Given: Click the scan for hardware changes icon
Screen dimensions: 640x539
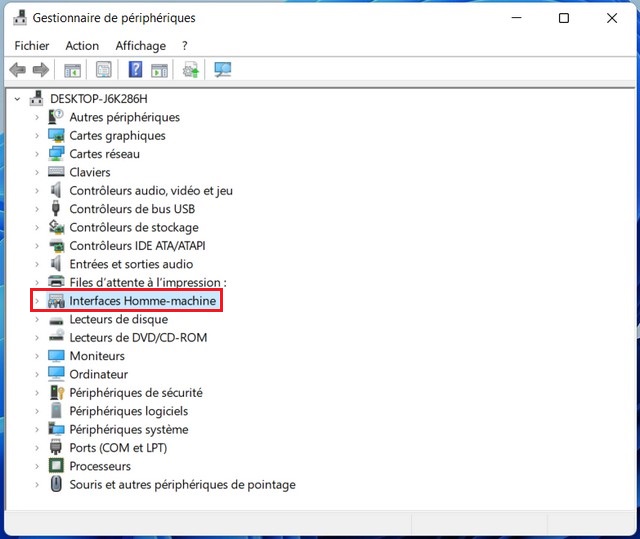Looking at the screenshot, I should [x=222, y=70].
